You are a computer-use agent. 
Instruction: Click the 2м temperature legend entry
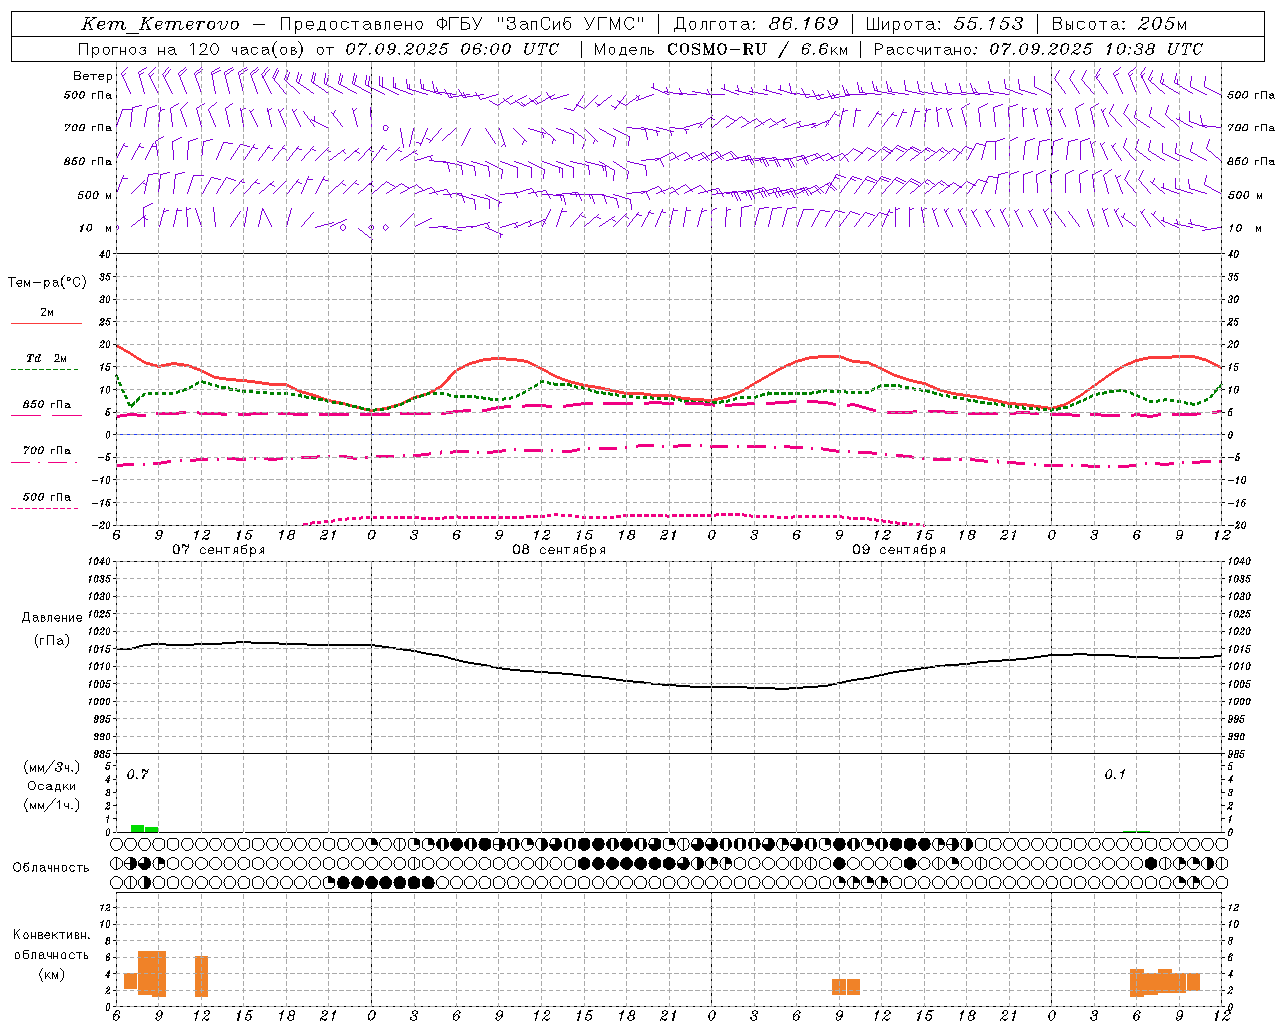[47, 312]
